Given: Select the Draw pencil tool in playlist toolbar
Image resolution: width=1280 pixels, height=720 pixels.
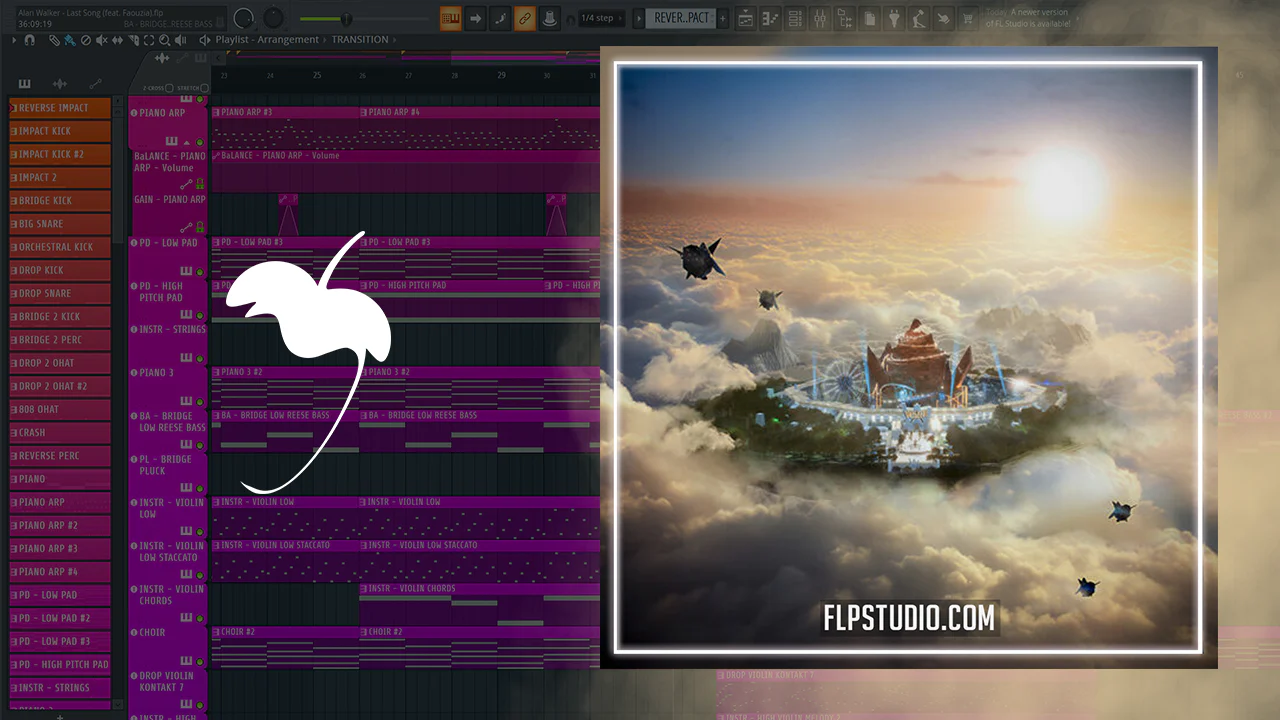Looking at the screenshot, I should click(56, 40).
